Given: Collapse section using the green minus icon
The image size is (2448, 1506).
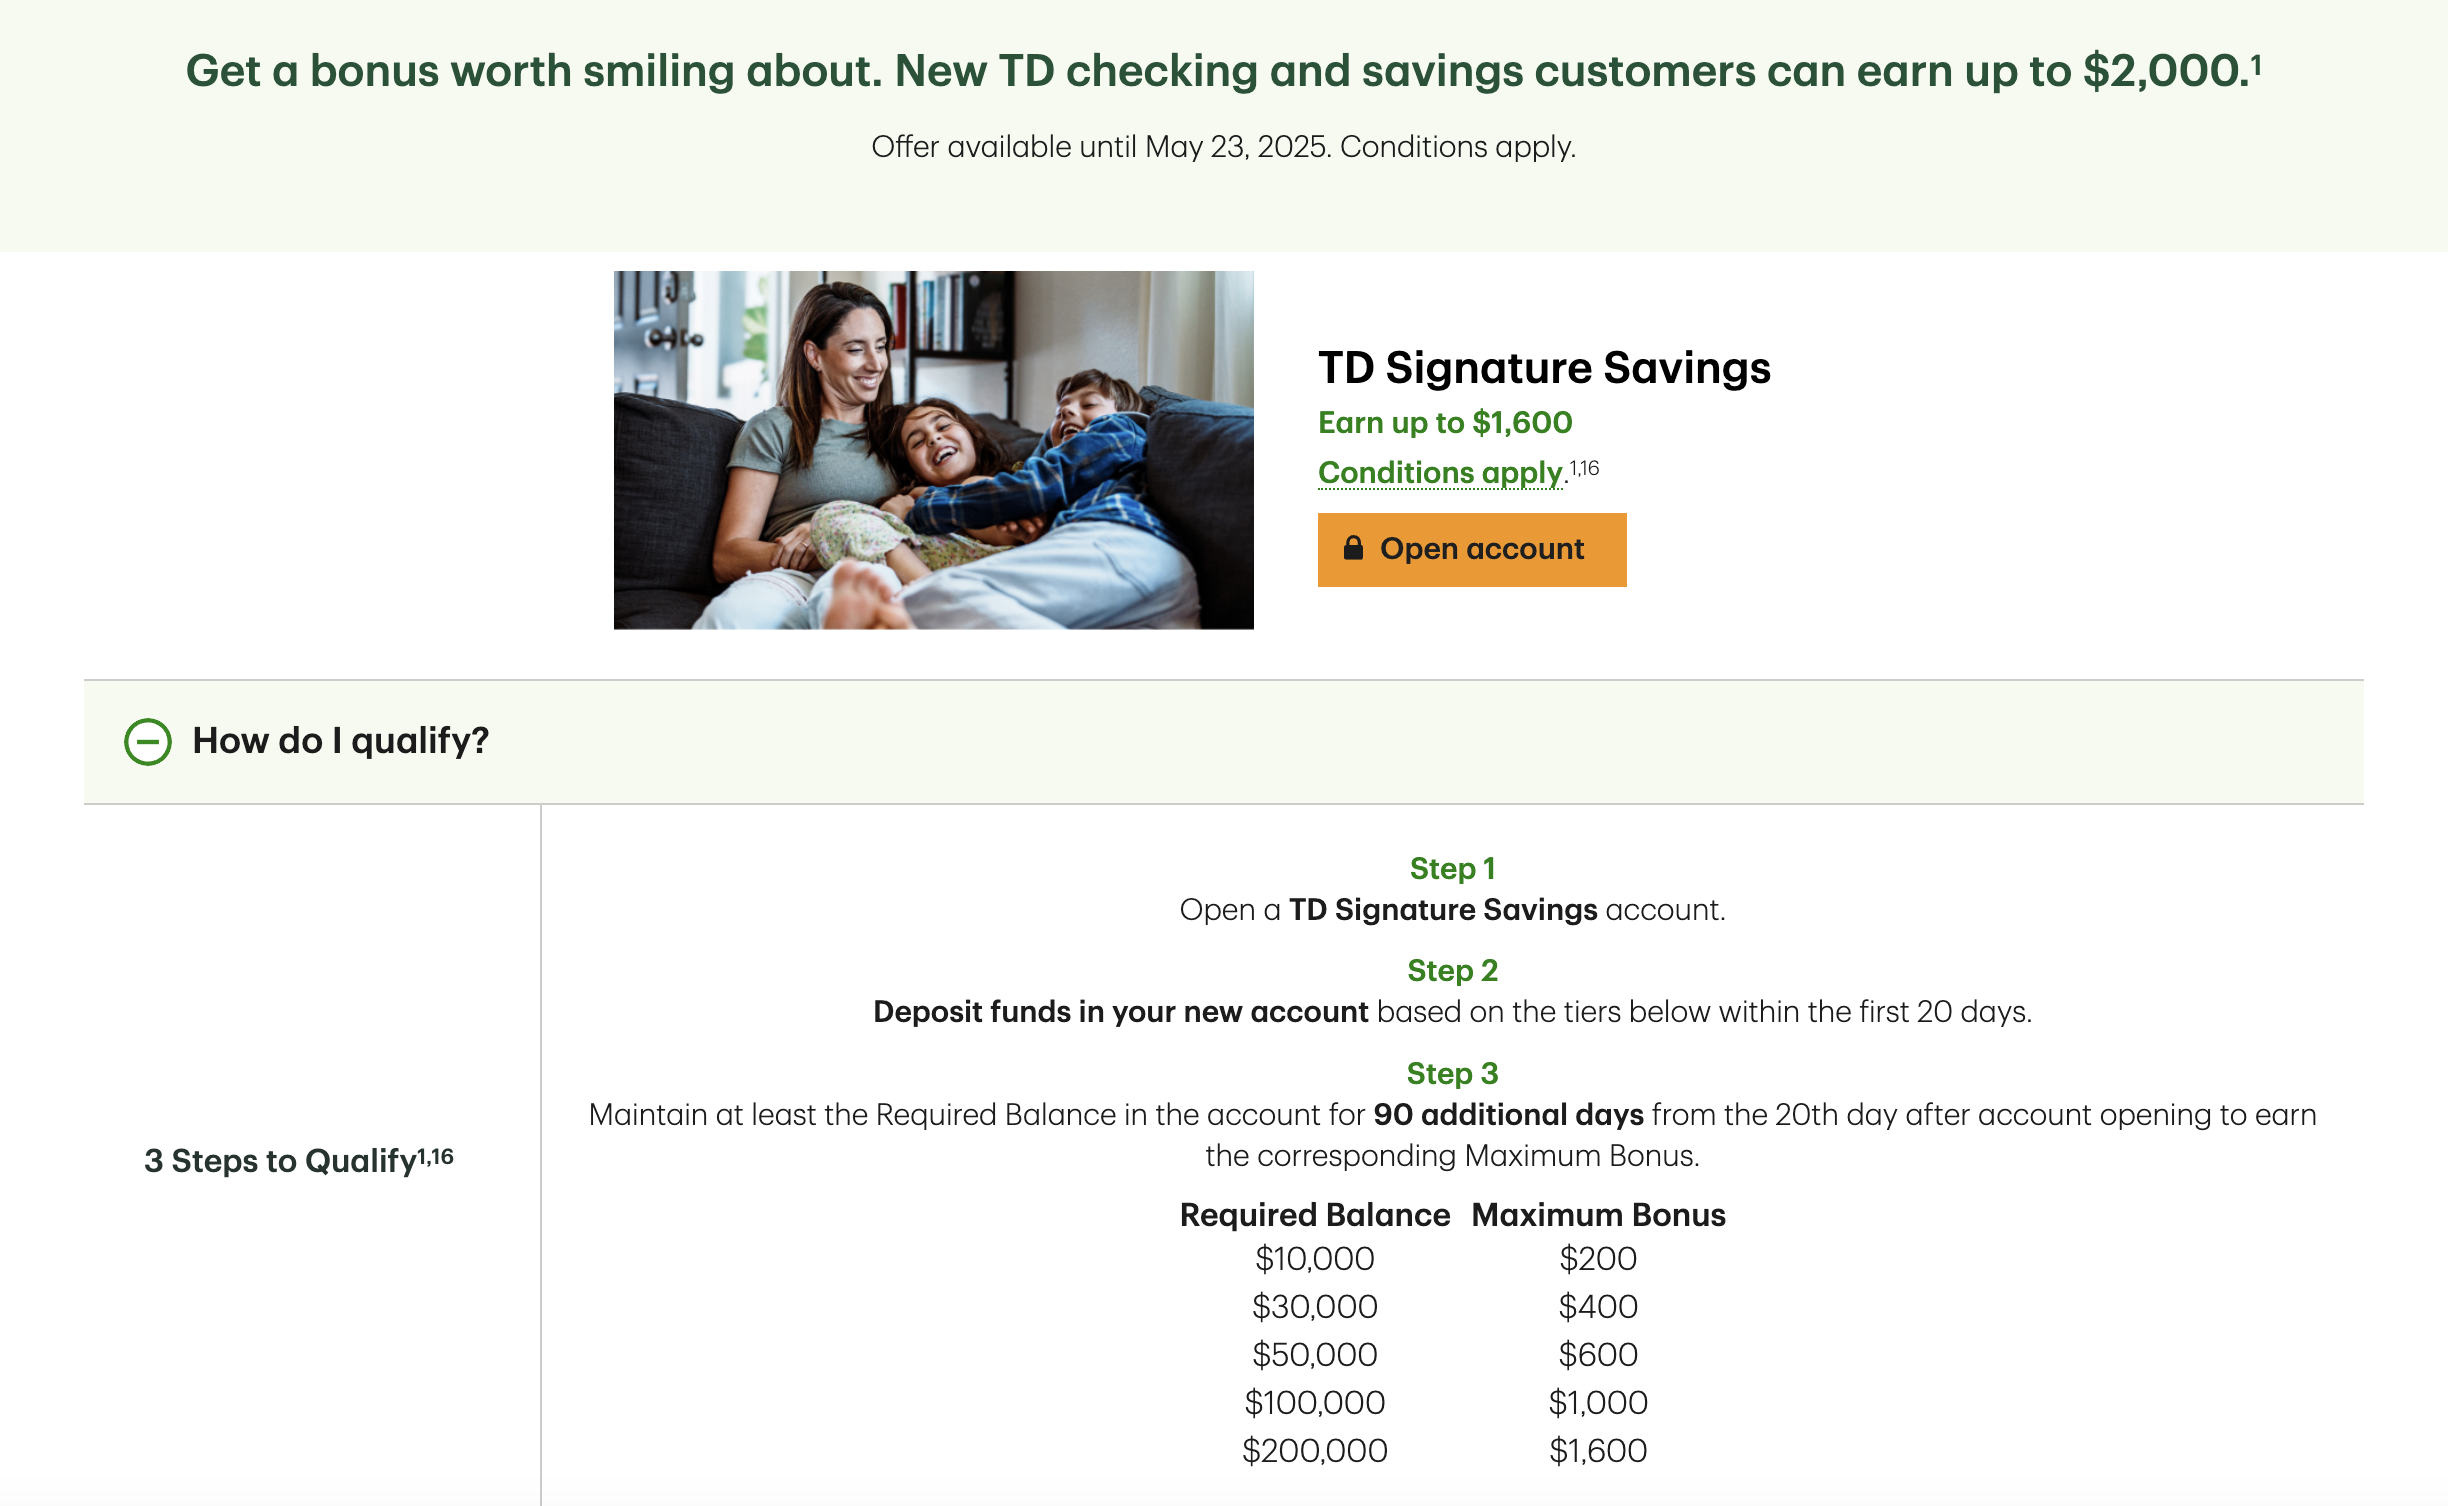Looking at the screenshot, I should [148, 742].
